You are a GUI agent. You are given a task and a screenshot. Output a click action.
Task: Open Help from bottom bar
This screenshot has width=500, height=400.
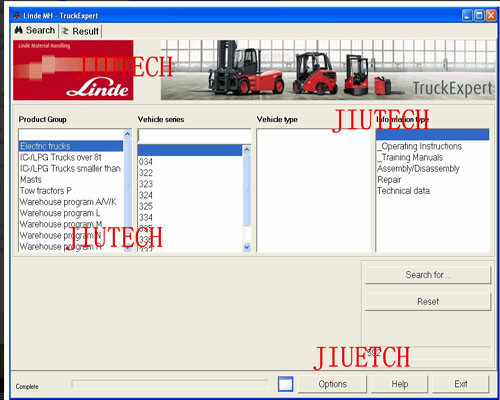point(400,384)
